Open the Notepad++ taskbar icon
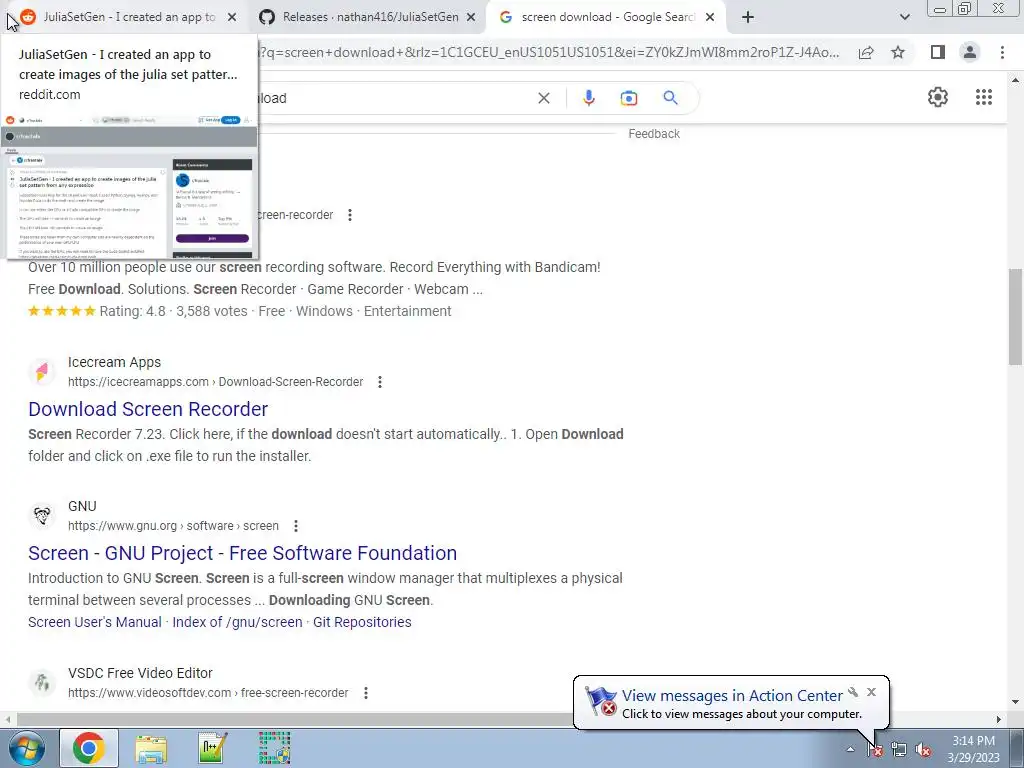 pos(213,748)
